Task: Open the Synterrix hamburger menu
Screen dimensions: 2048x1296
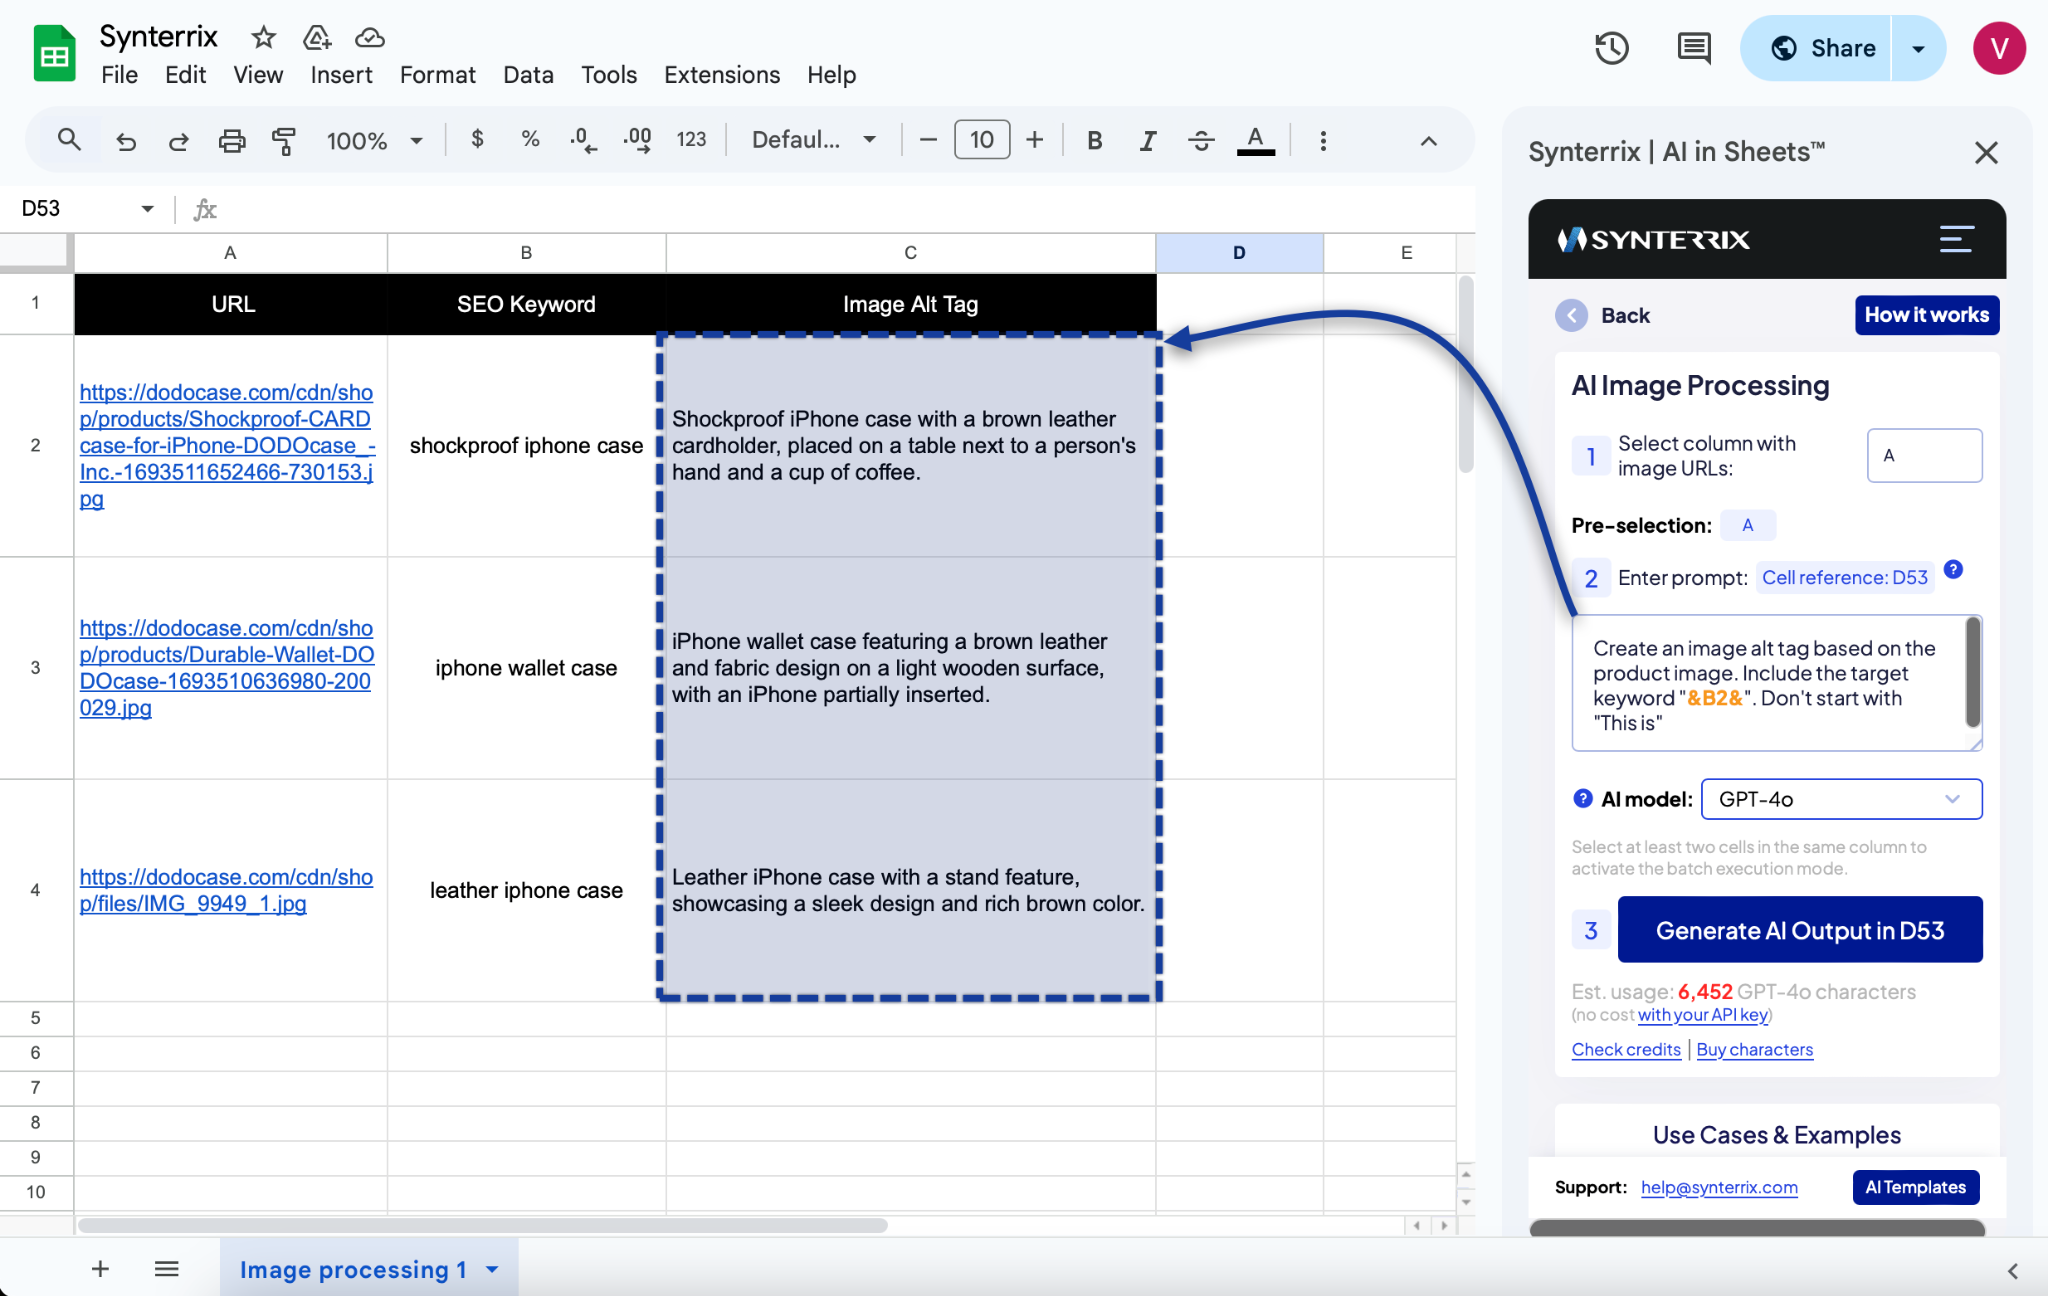Action: coord(1956,239)
